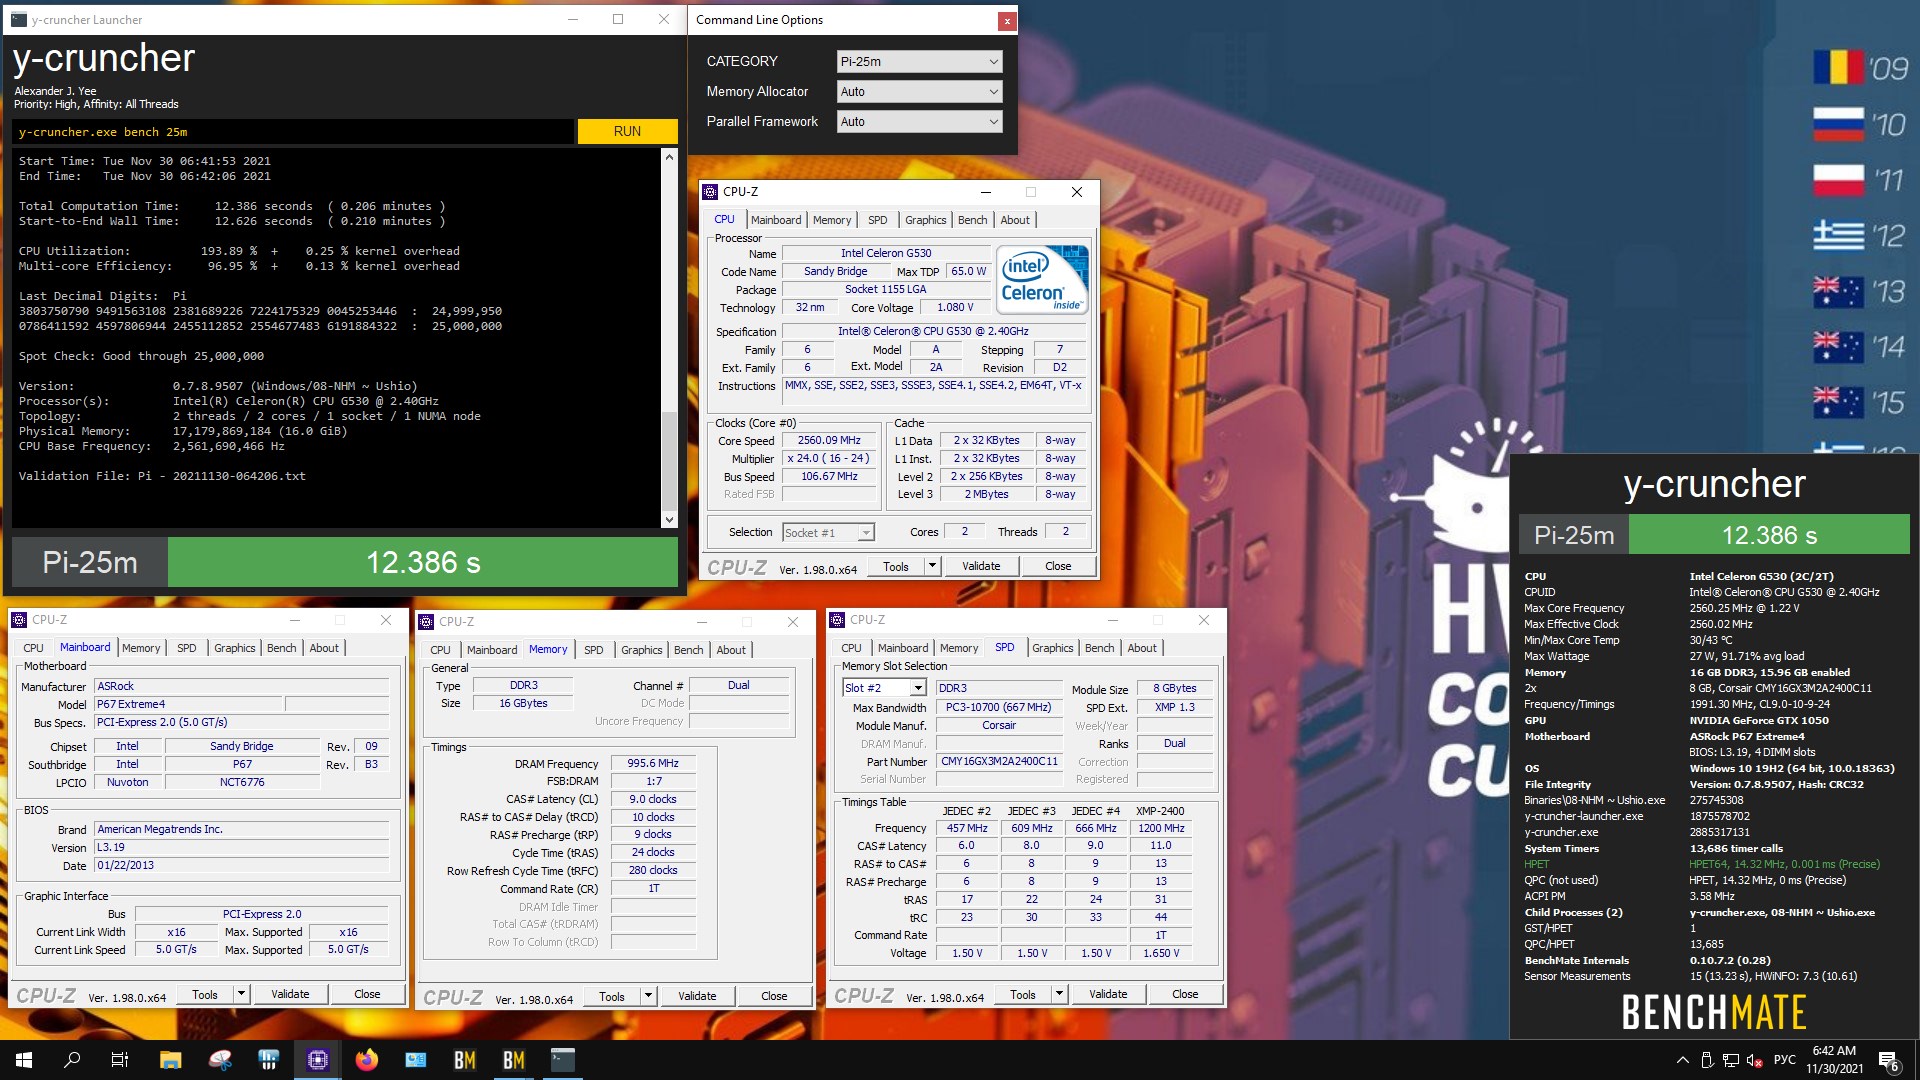
Task: Switch to Graphics tab in SPD CPU-Z window
Action: pos(1052,648)
